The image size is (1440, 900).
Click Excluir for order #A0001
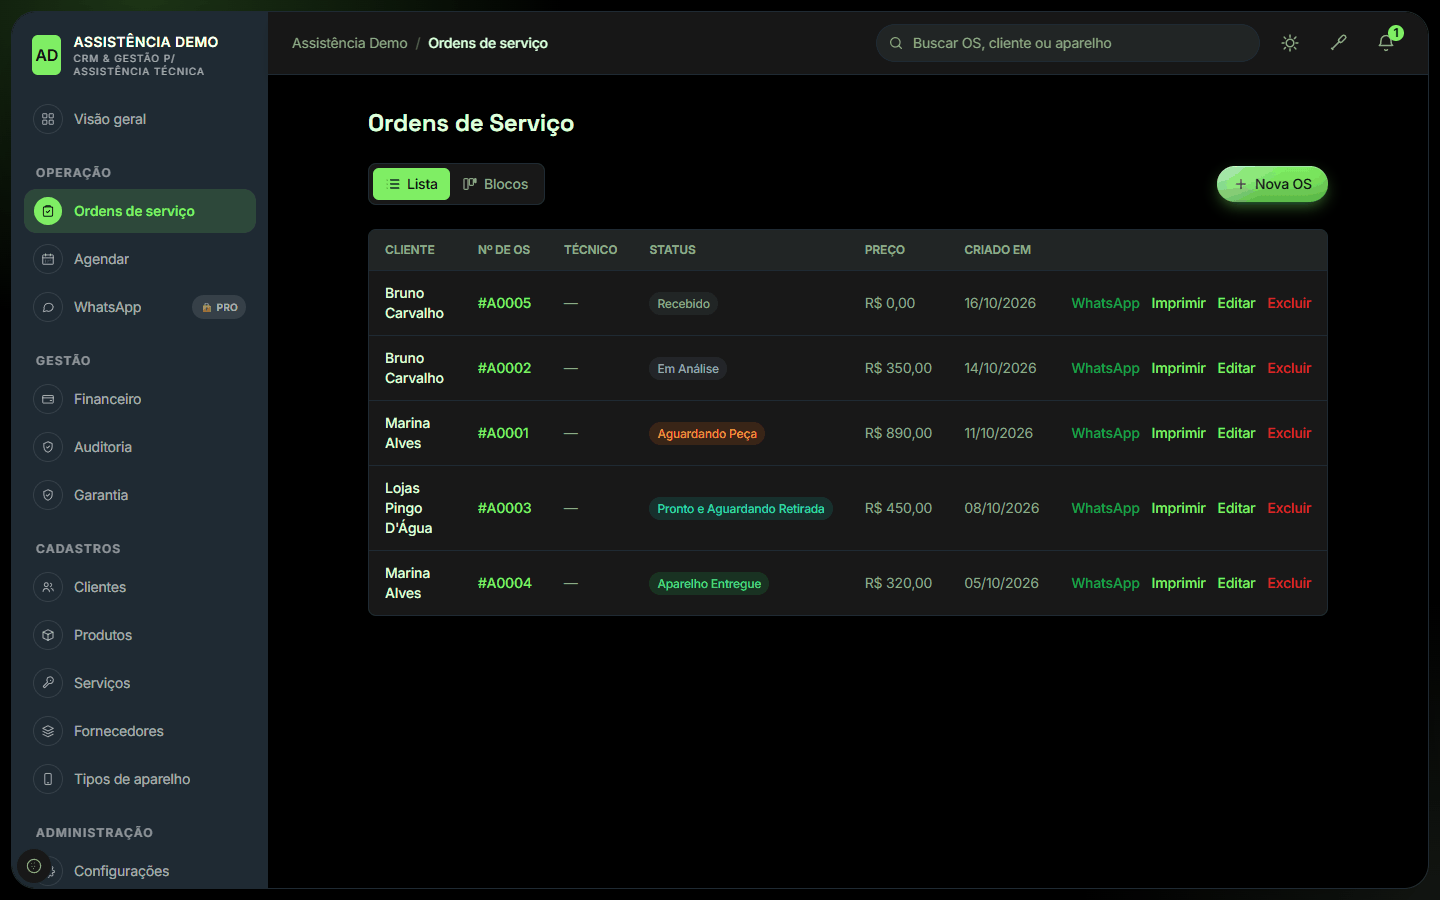click(x=1289, y=433)
